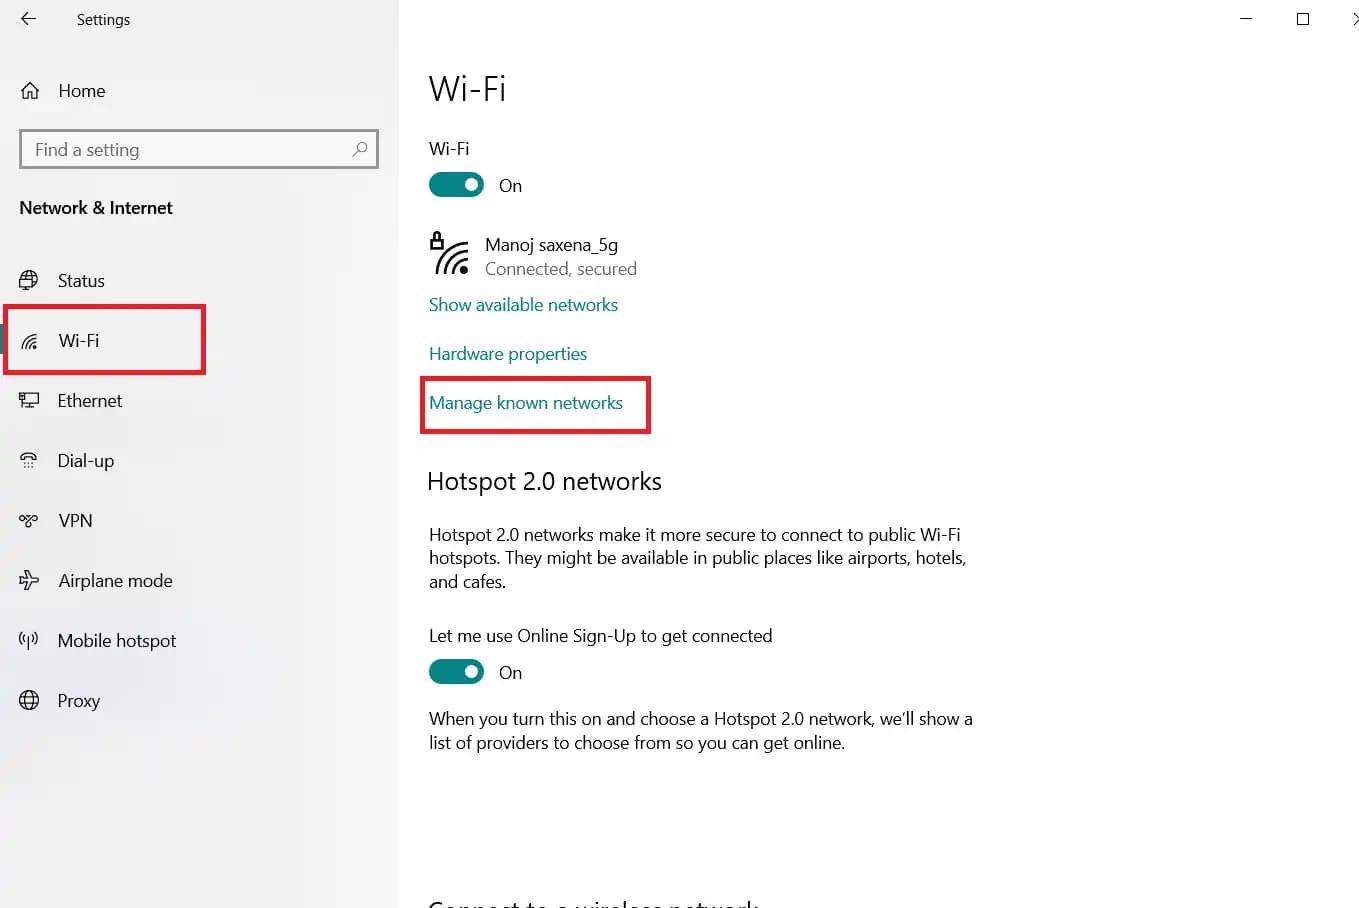The image size is (1359, 908).
Task: Turn off the Wi-Fi toggle switch
Action: pyautogui.click(x=456, y=185)
